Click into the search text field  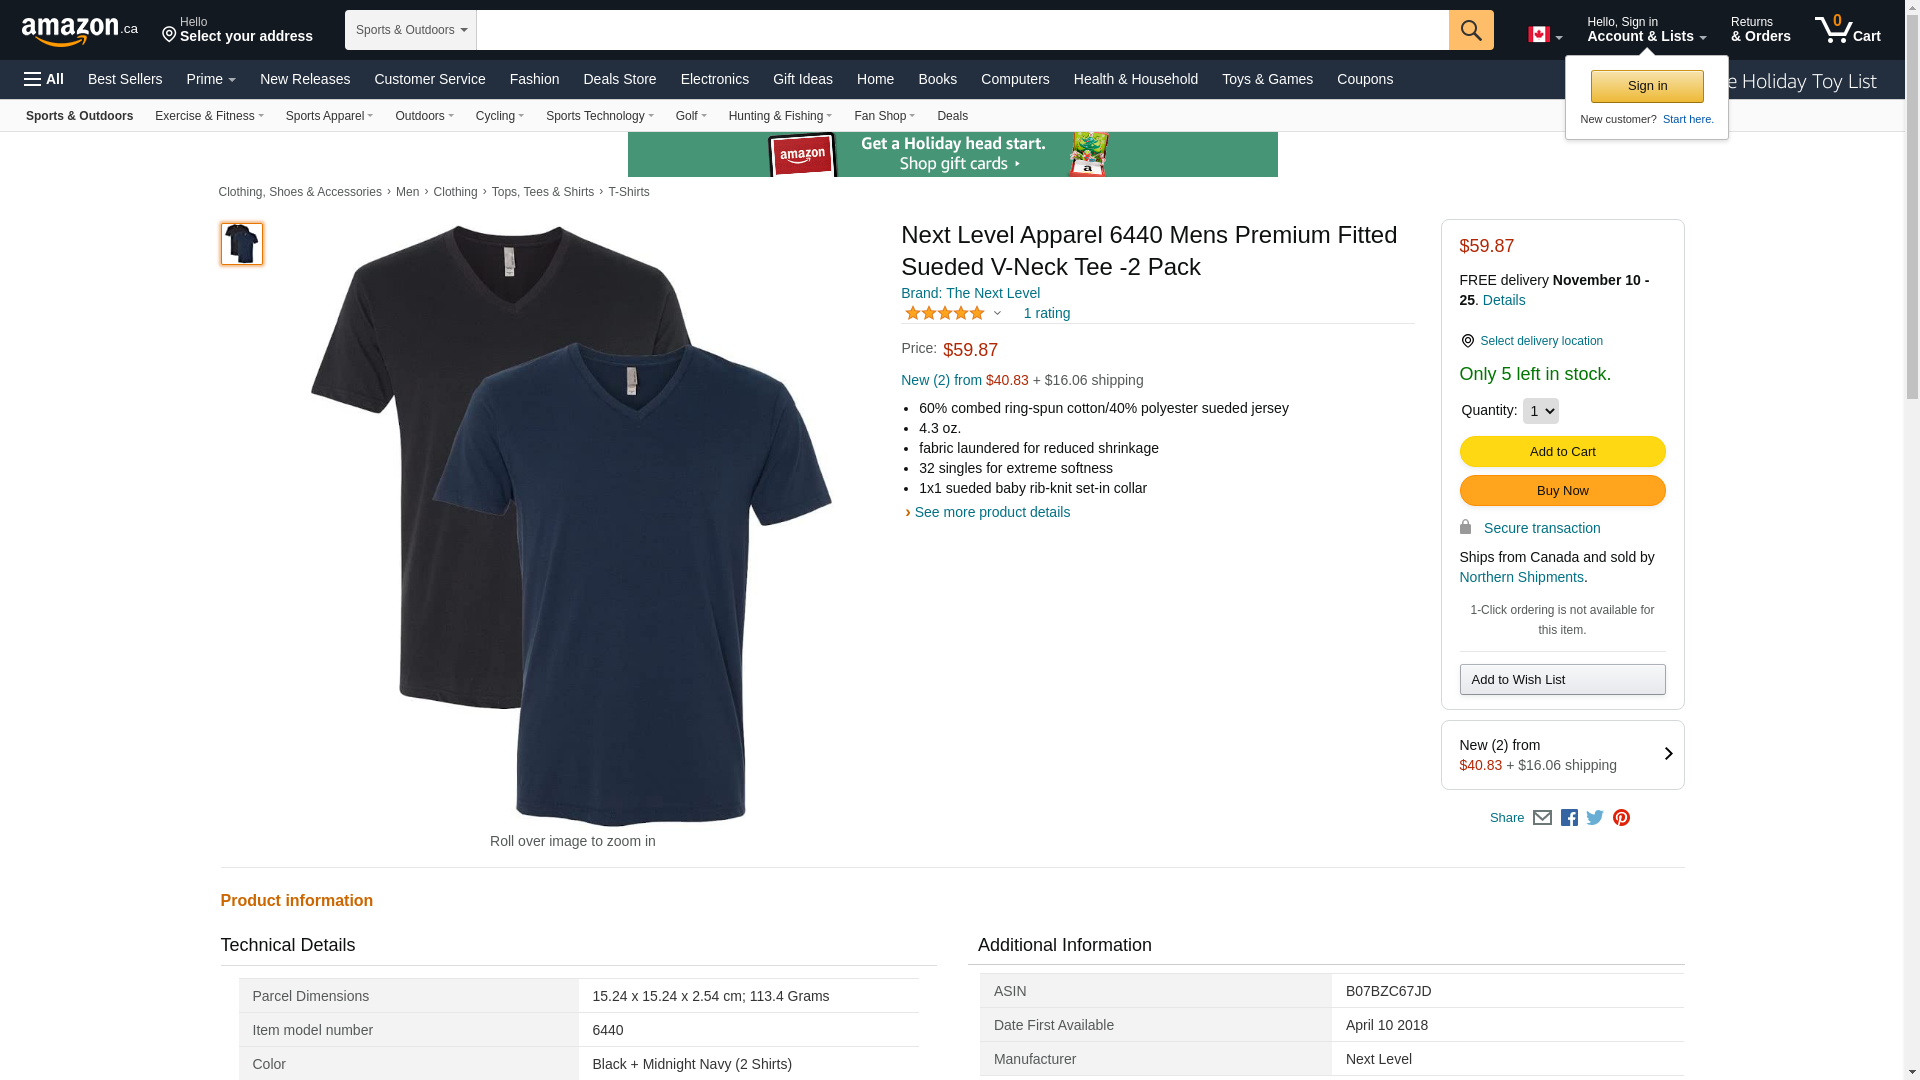[x=960, y=30]
